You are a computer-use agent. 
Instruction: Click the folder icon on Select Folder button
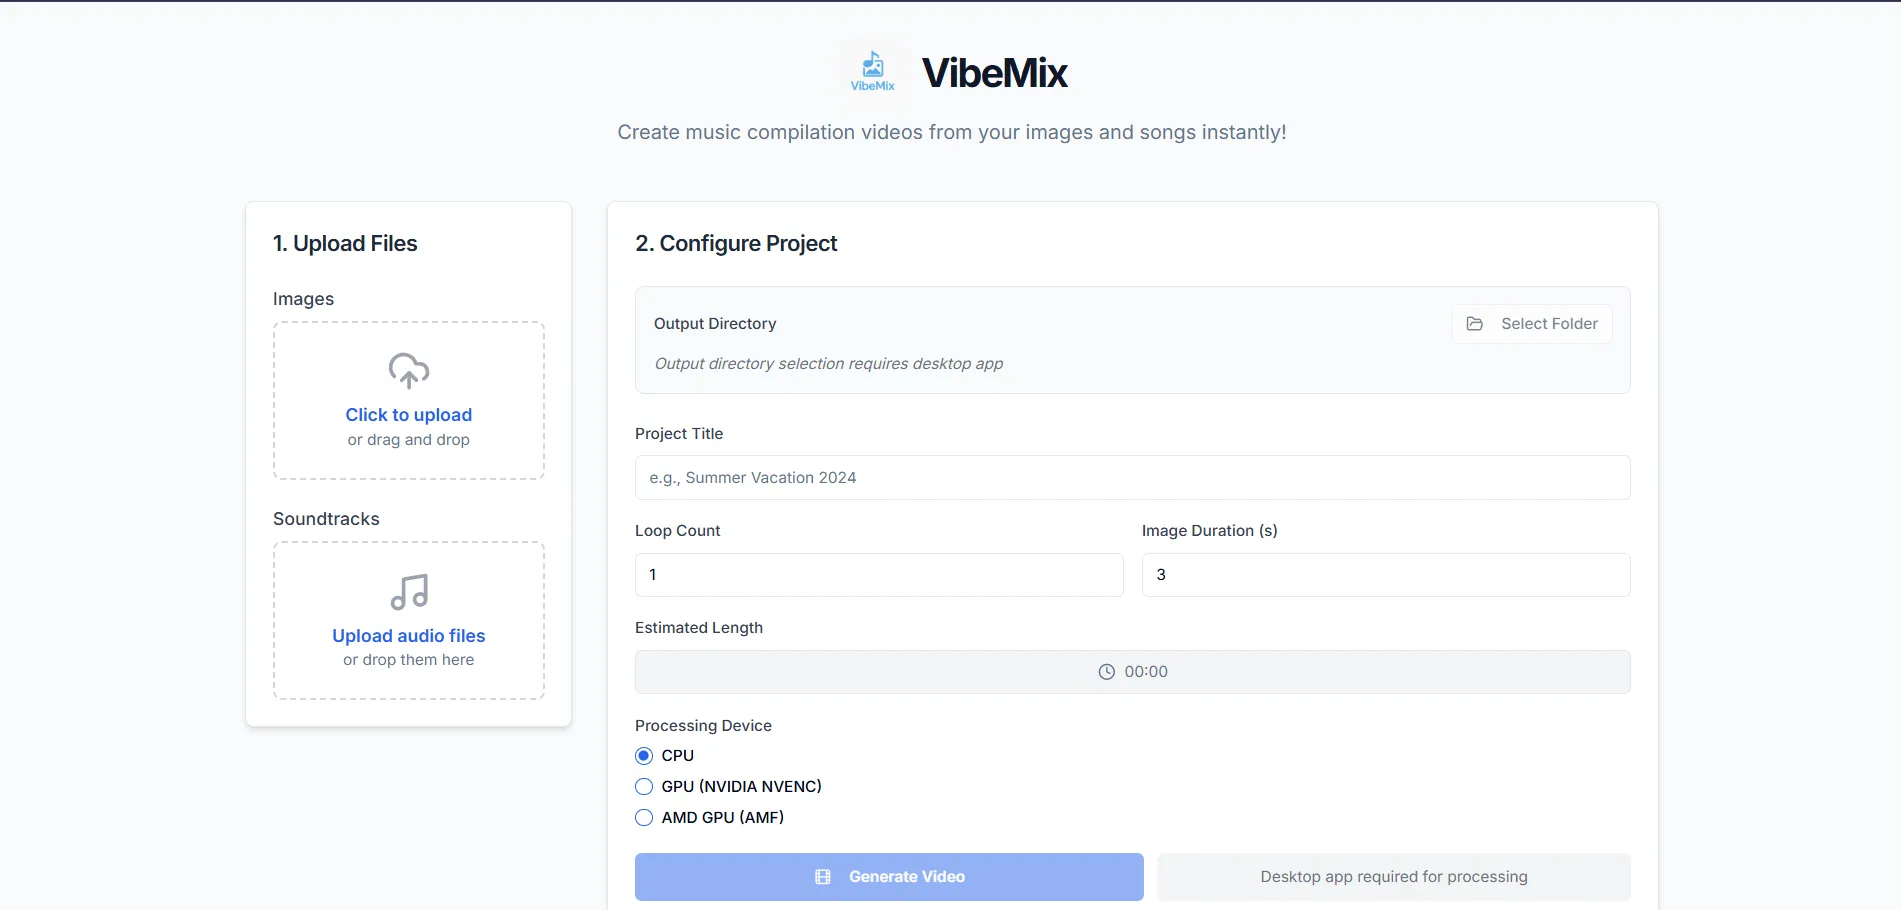(x=1475, y=323)
